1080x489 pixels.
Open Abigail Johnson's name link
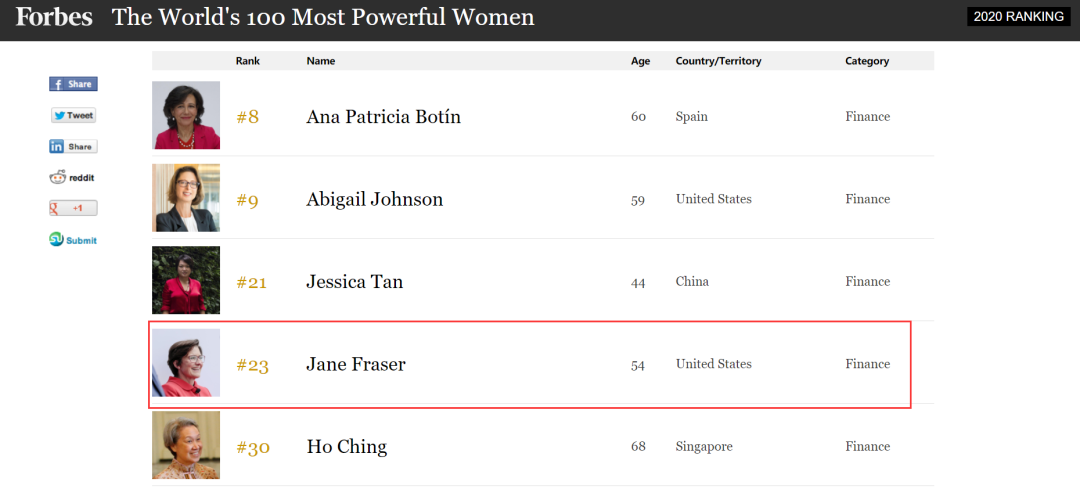point(374,199)
